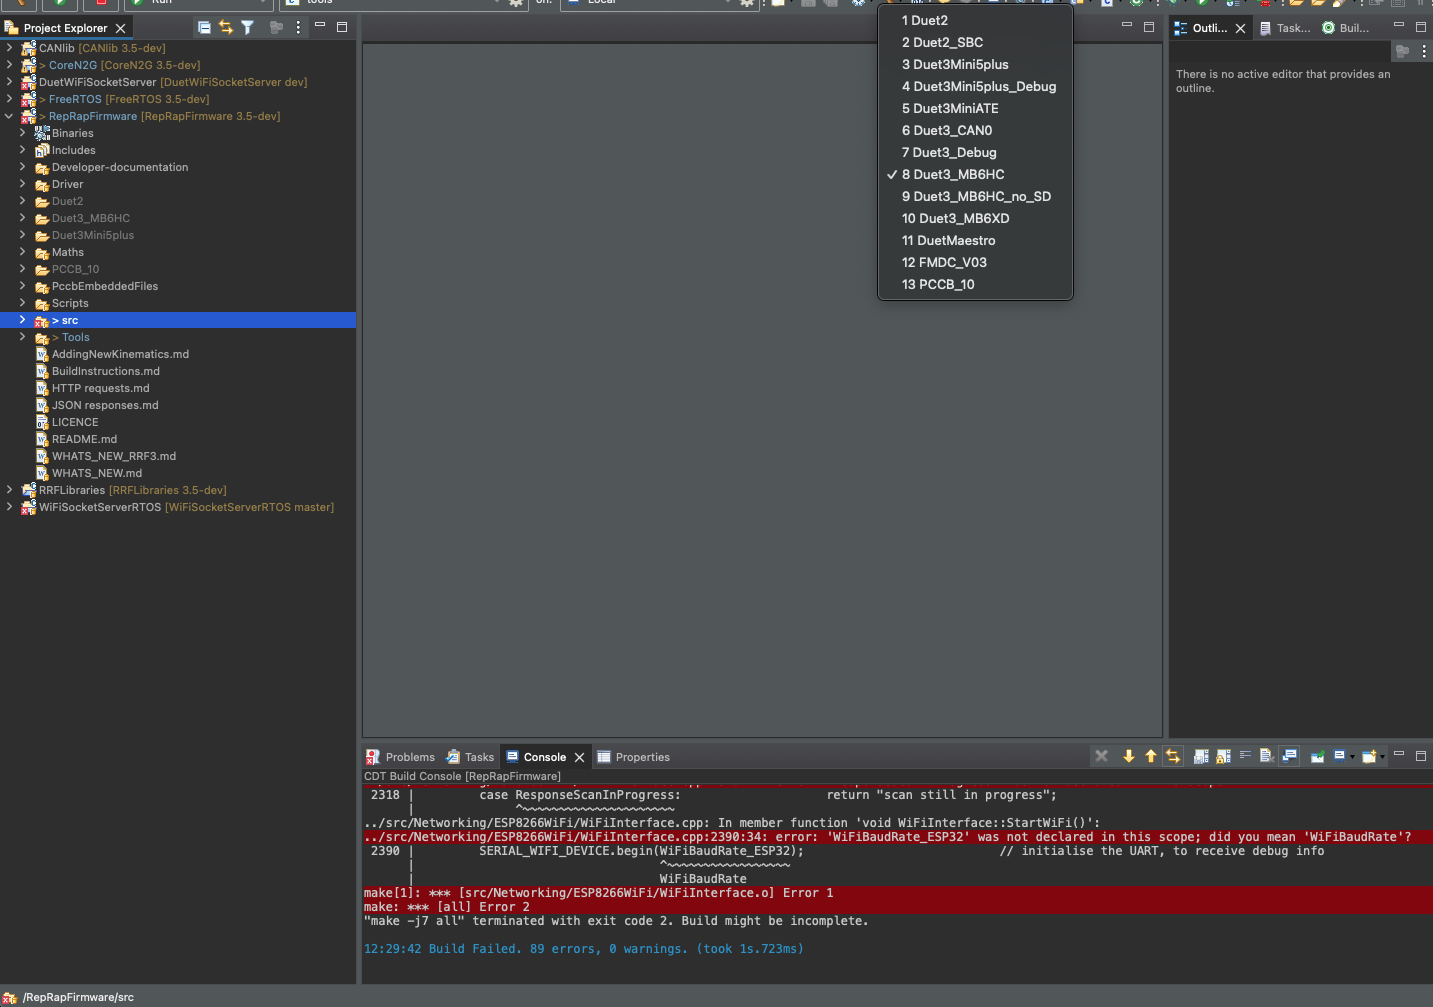Collapse all in Project Explorer toolbar

[204, 28]
